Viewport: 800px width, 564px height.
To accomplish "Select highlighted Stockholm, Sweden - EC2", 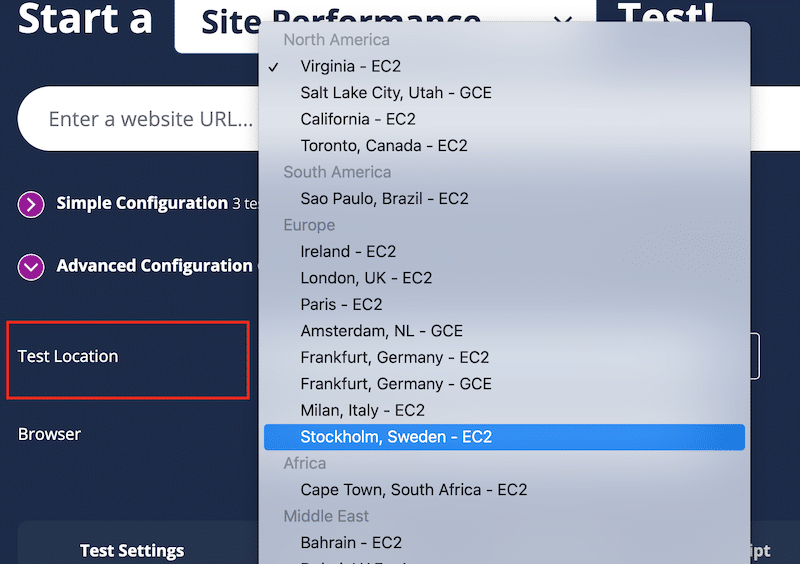I will pos(504,437).
